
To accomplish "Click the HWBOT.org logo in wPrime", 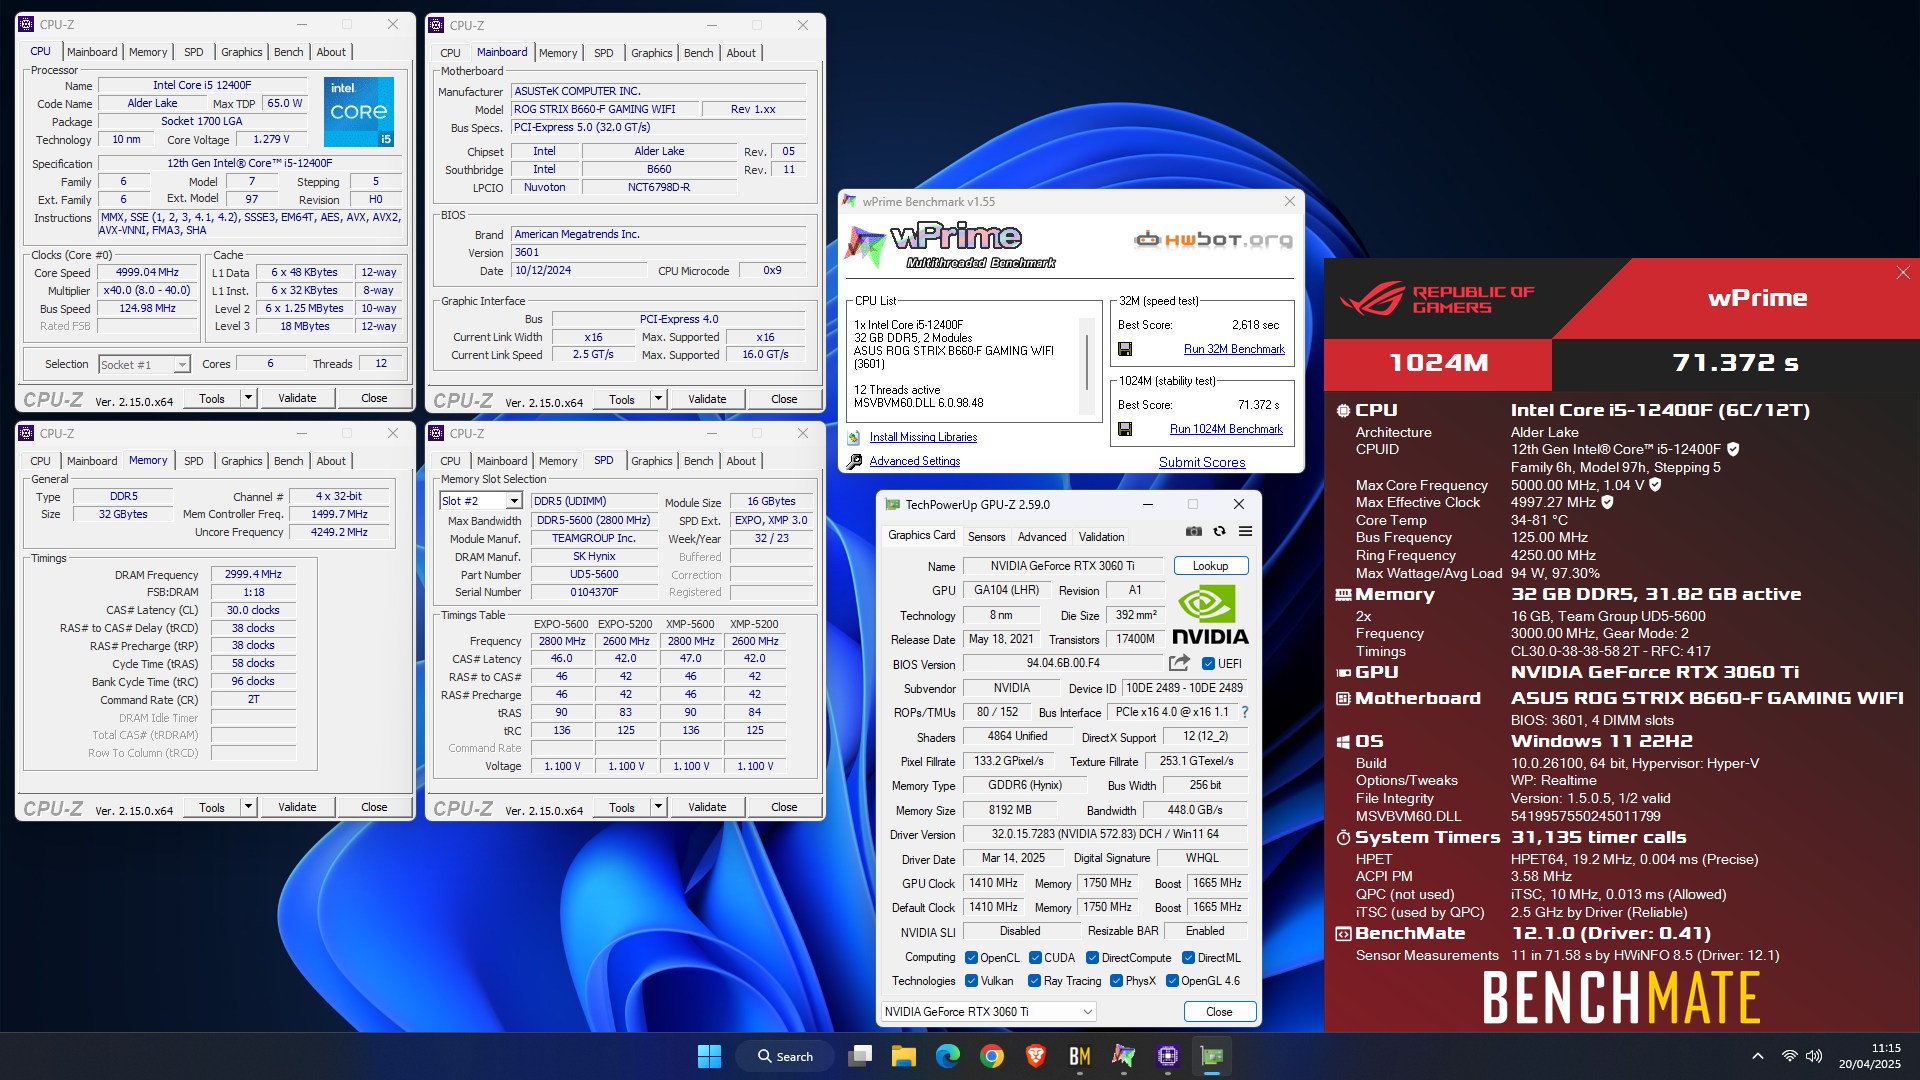I will tap(1213, 240).
